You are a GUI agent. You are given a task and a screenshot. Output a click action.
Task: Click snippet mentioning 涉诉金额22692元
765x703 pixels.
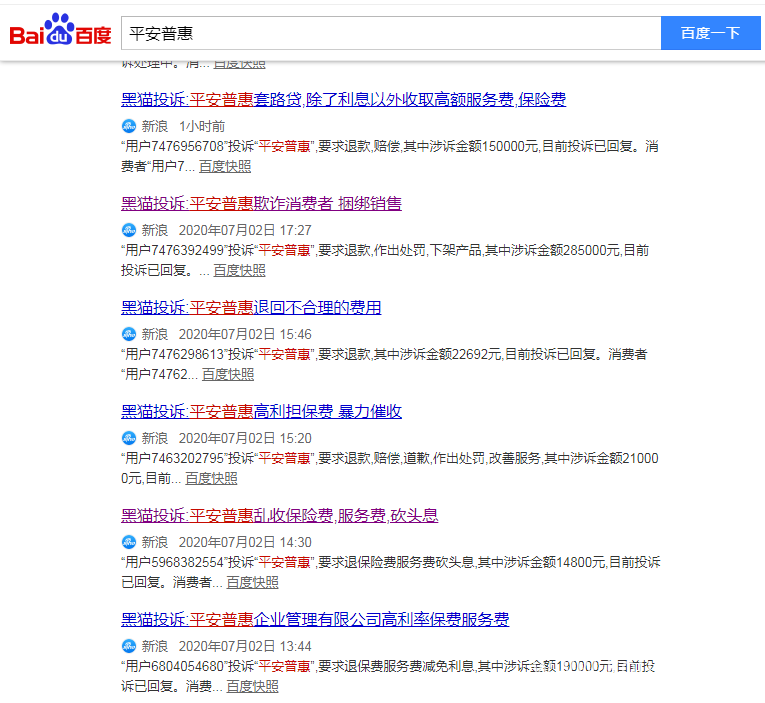click(384, 364)
